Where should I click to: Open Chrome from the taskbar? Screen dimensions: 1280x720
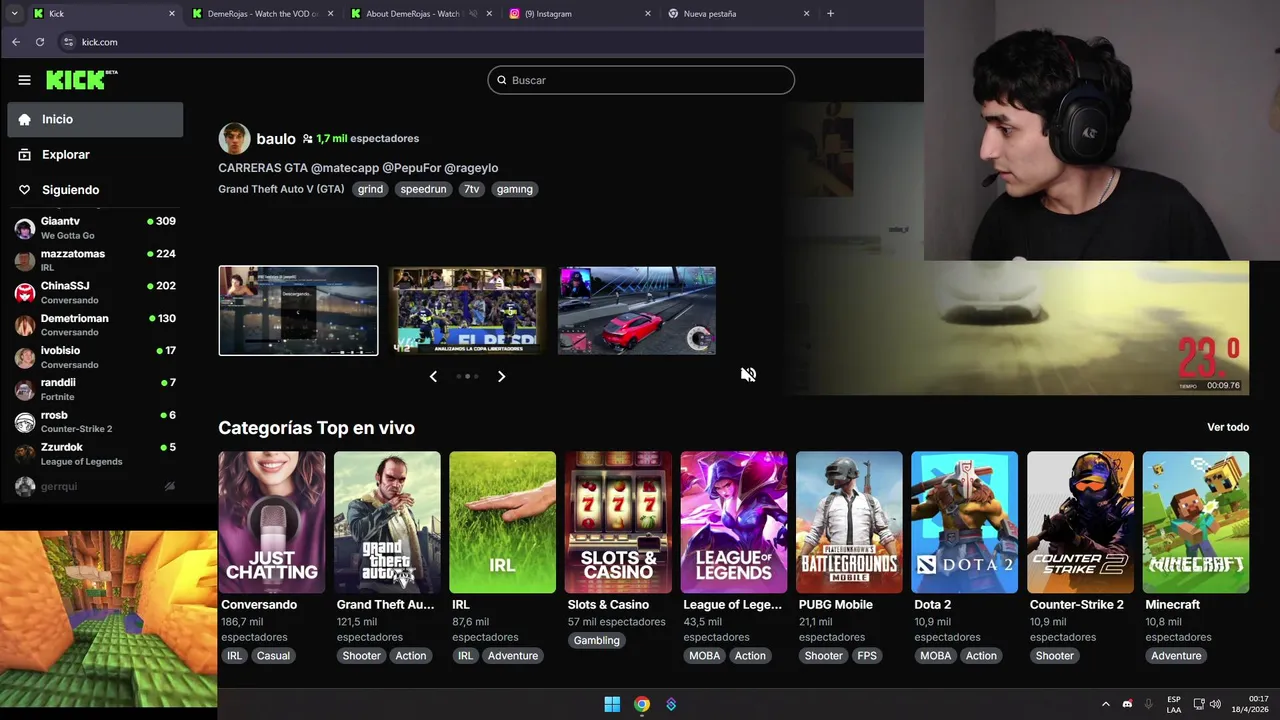tap(642, 704)
